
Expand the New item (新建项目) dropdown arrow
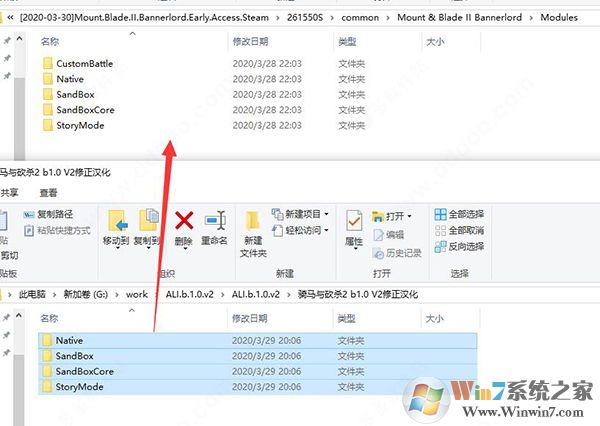326,214
